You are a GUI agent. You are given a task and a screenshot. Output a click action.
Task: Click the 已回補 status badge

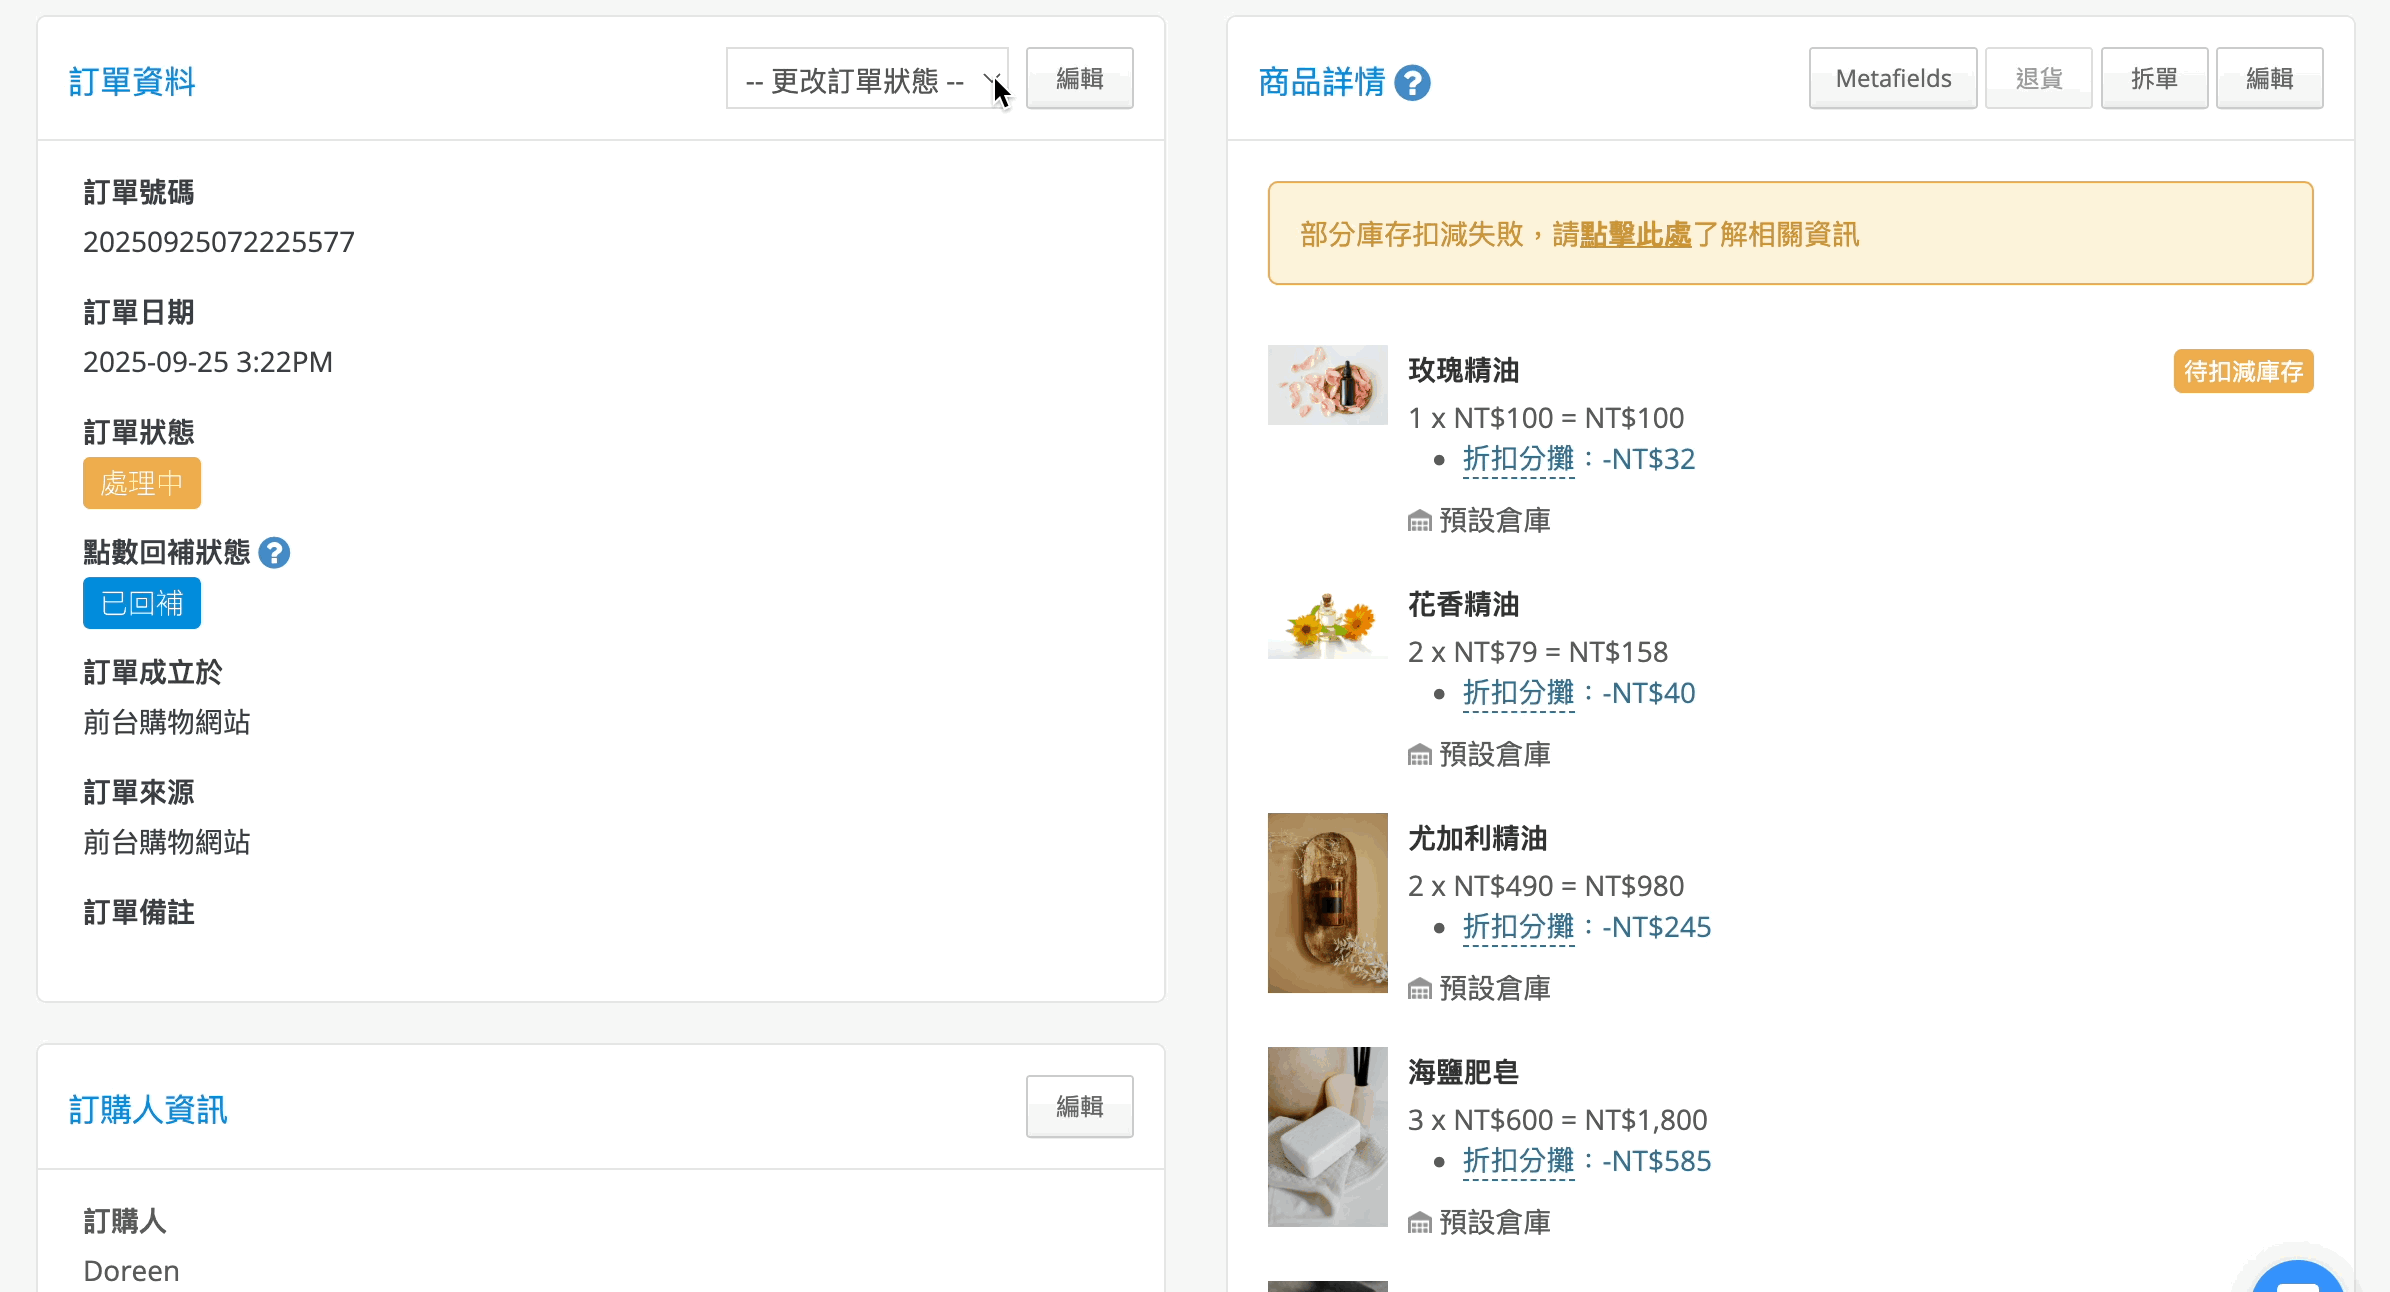[142, 603]
